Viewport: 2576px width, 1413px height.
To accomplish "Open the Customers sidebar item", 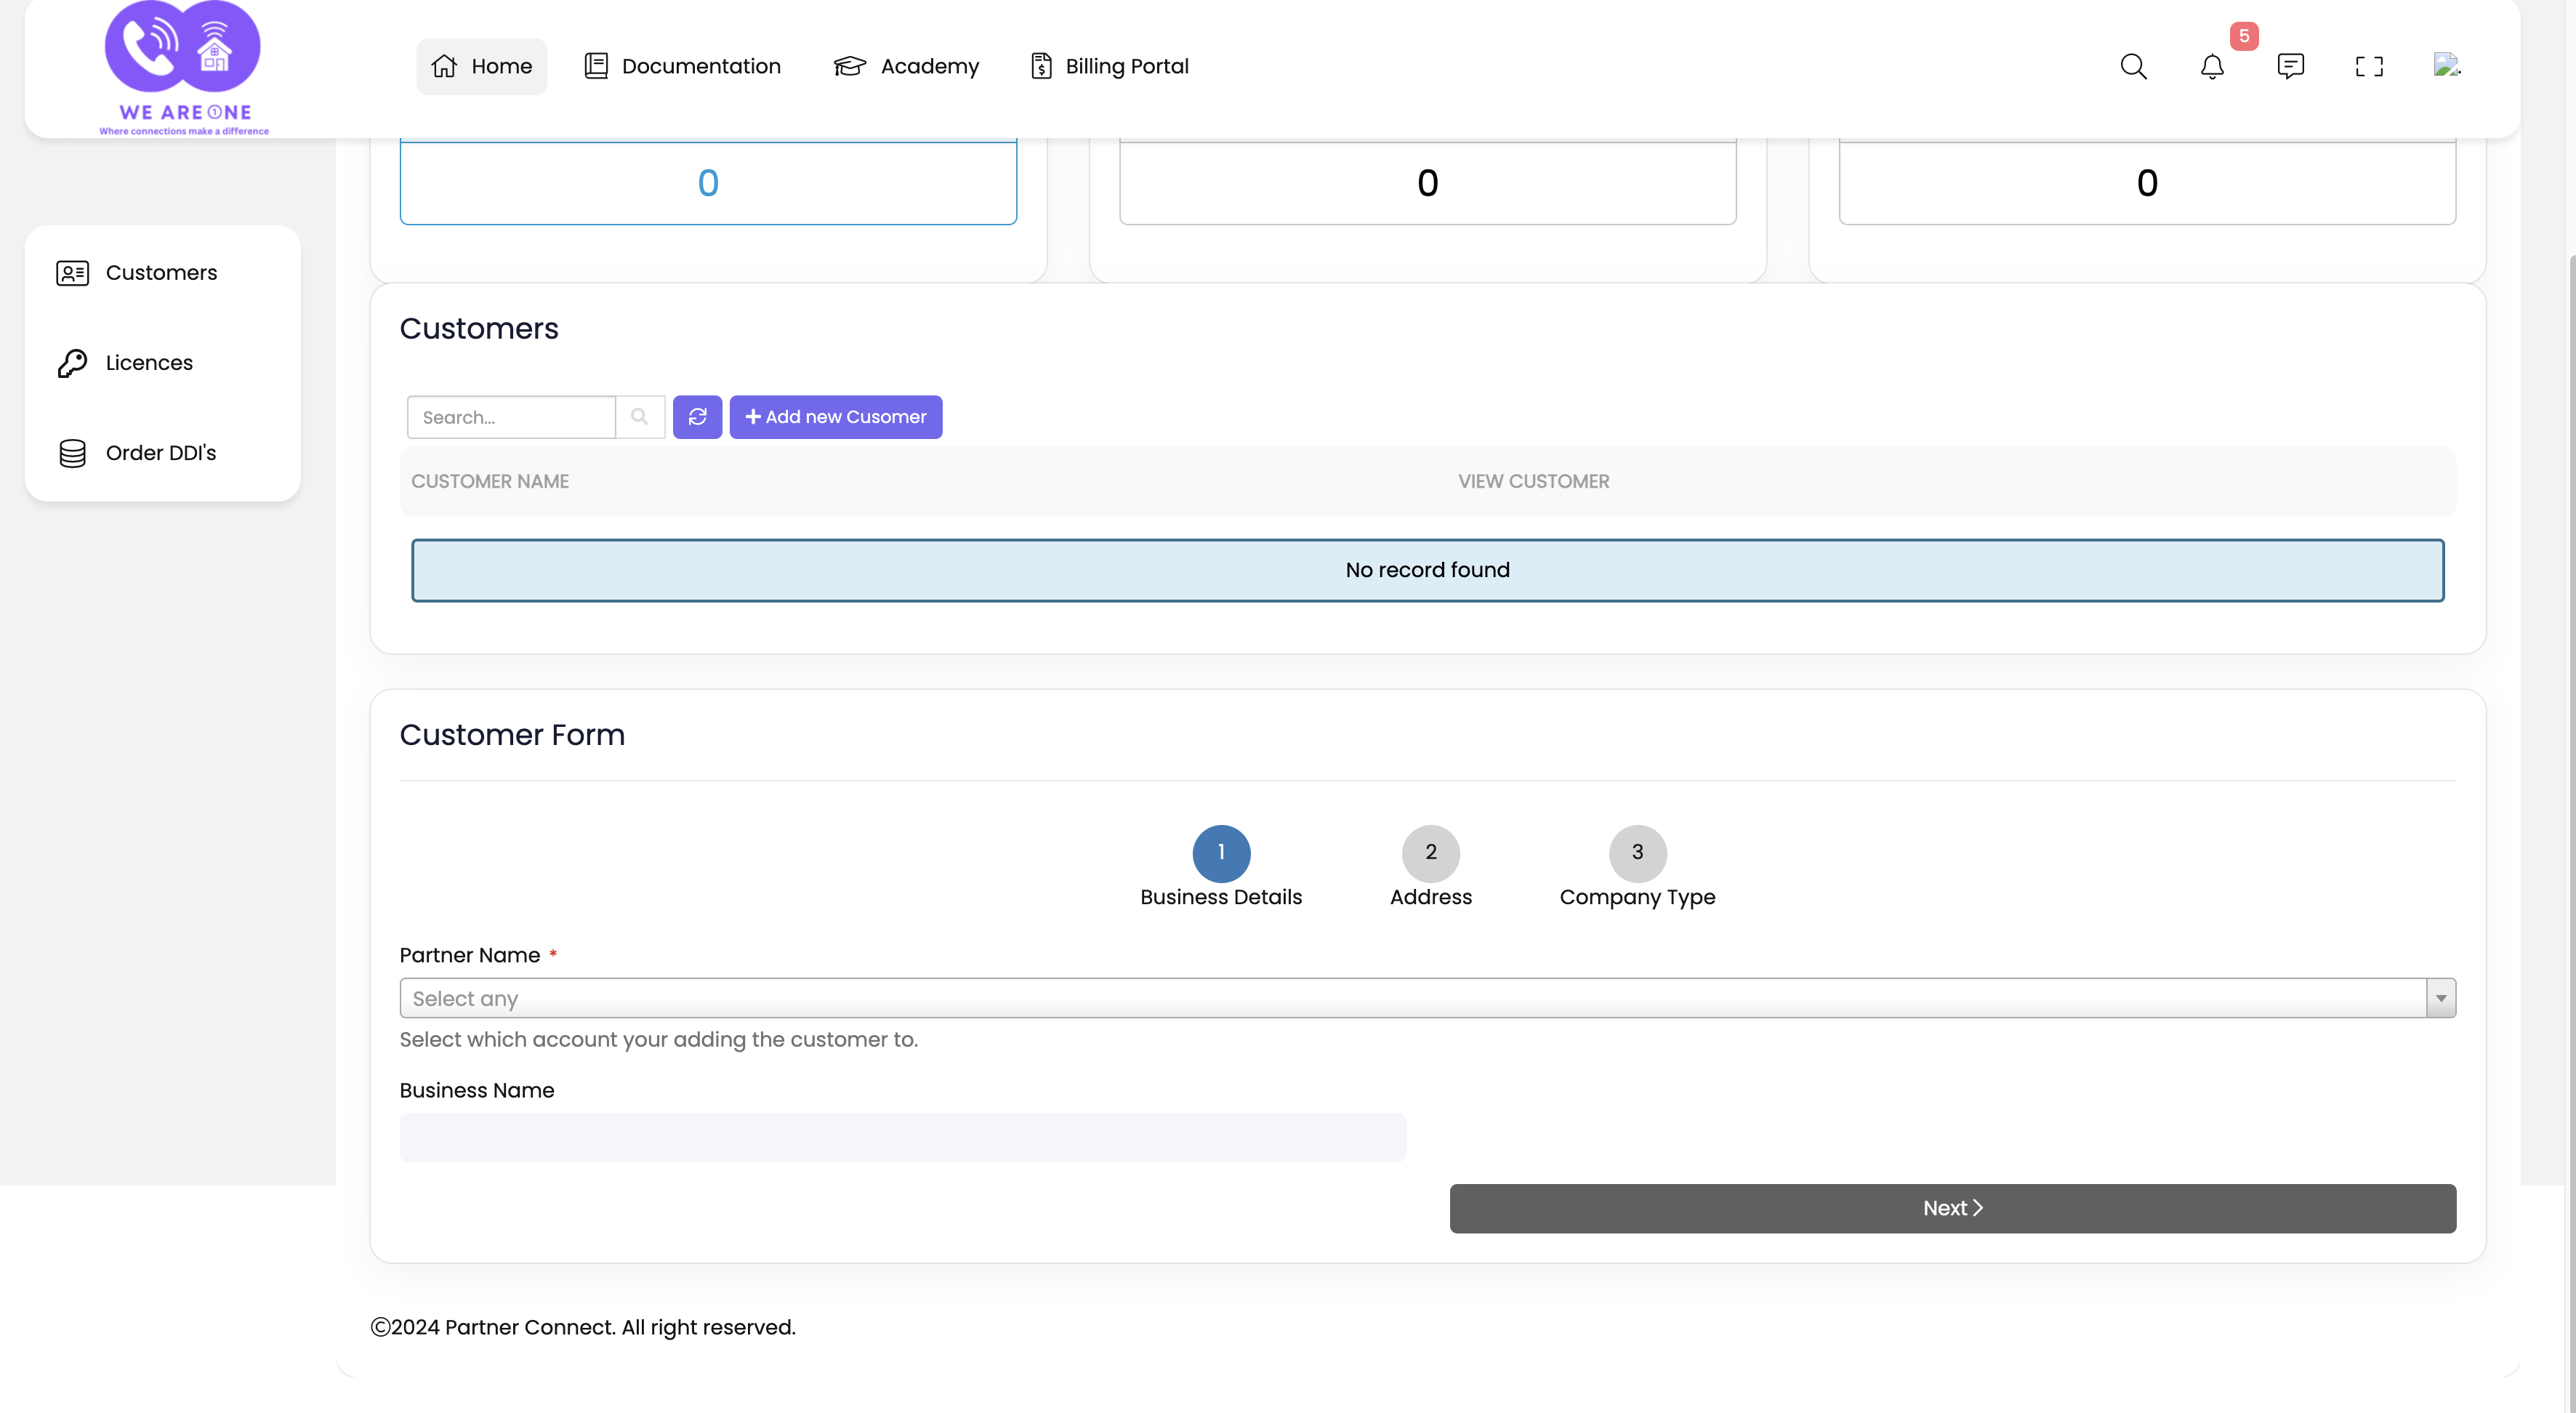I will 162,273.
